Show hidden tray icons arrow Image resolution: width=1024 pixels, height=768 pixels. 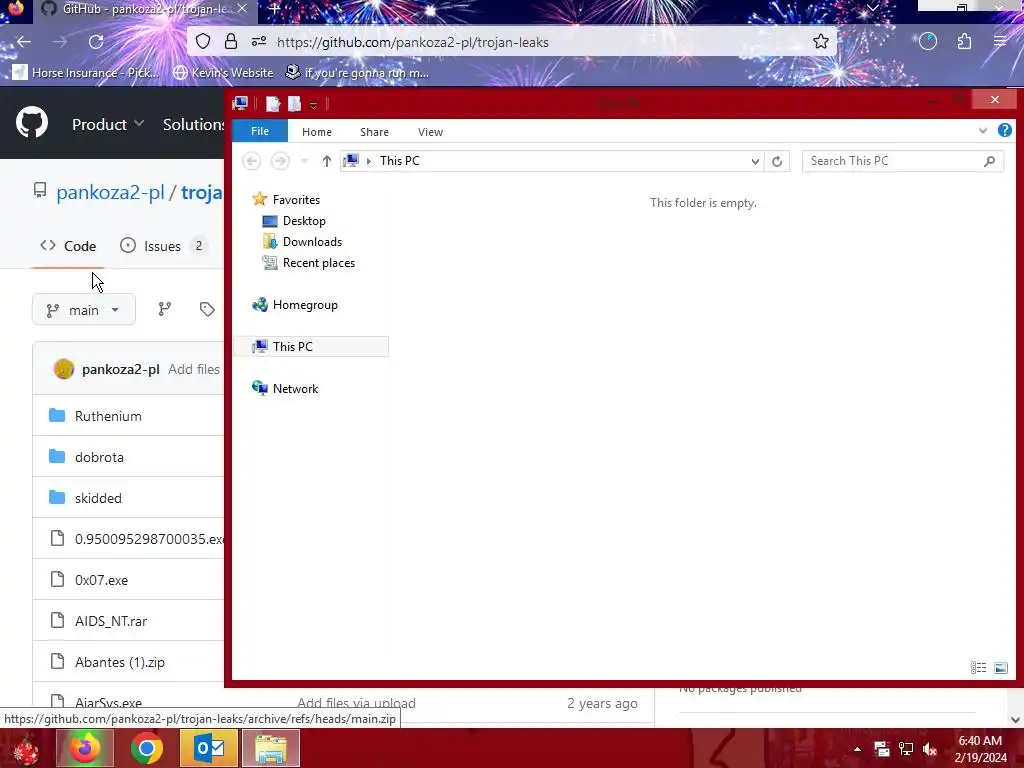click(x=857, y=749)
